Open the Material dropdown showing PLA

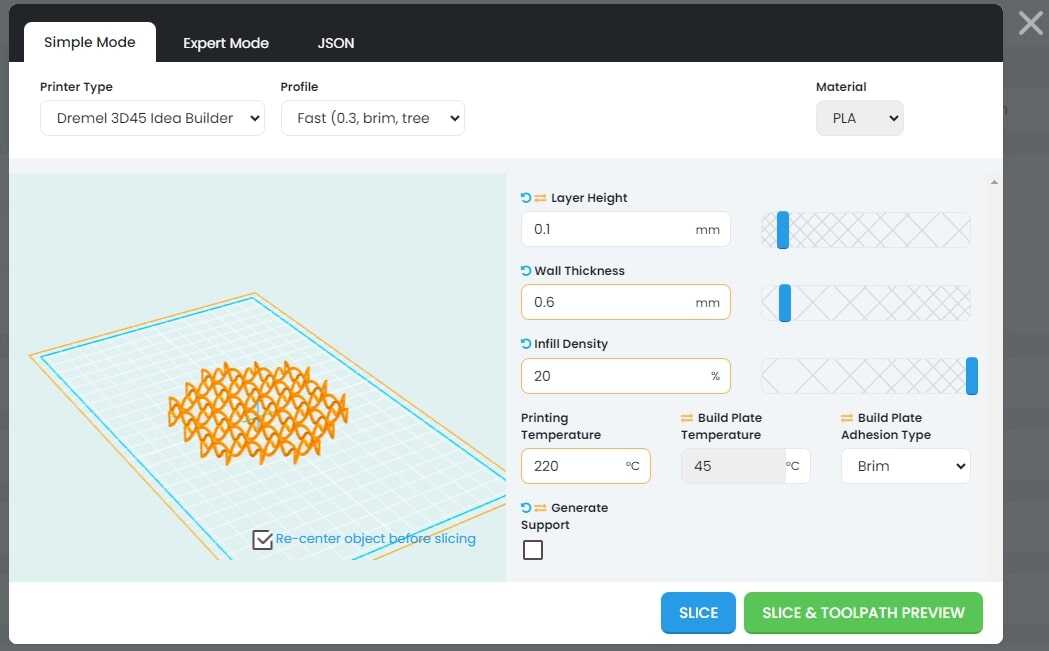(x=859, y=118)
